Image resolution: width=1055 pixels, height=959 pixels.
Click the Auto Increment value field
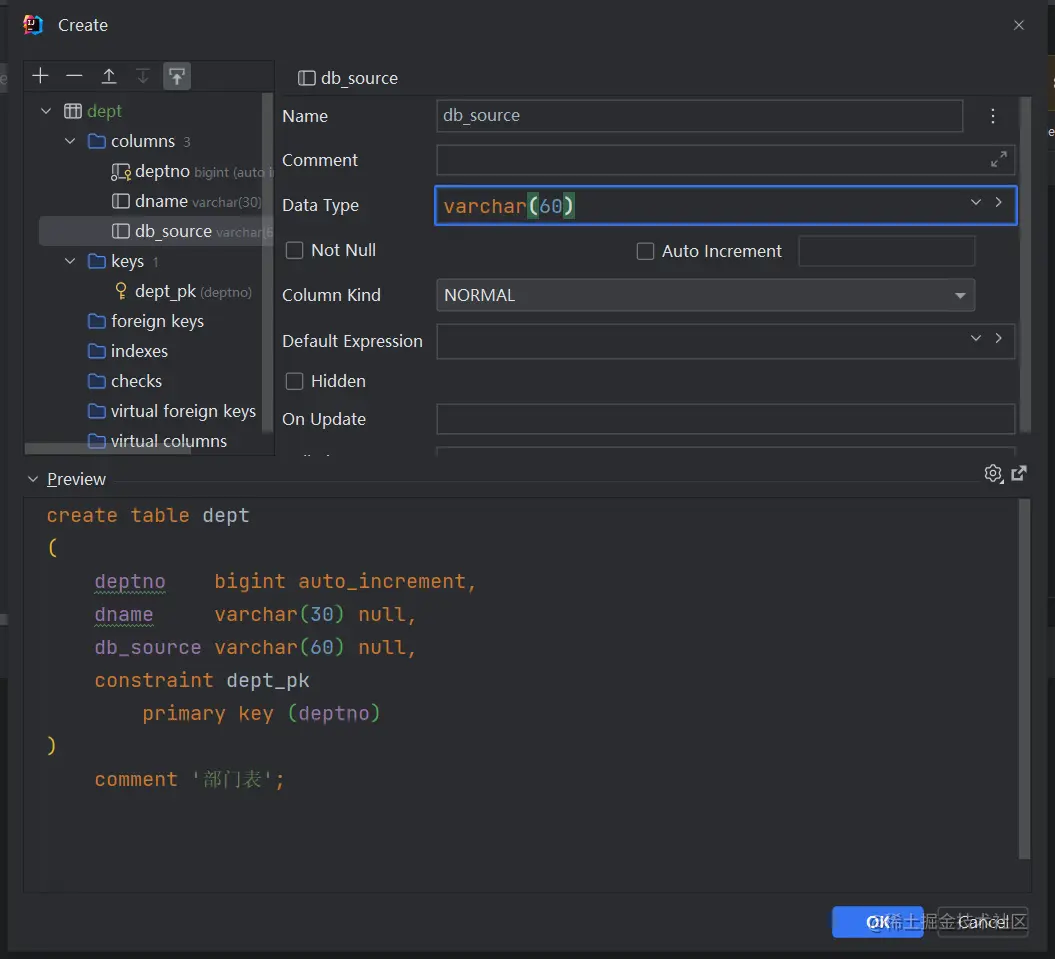tap(886, 251)
